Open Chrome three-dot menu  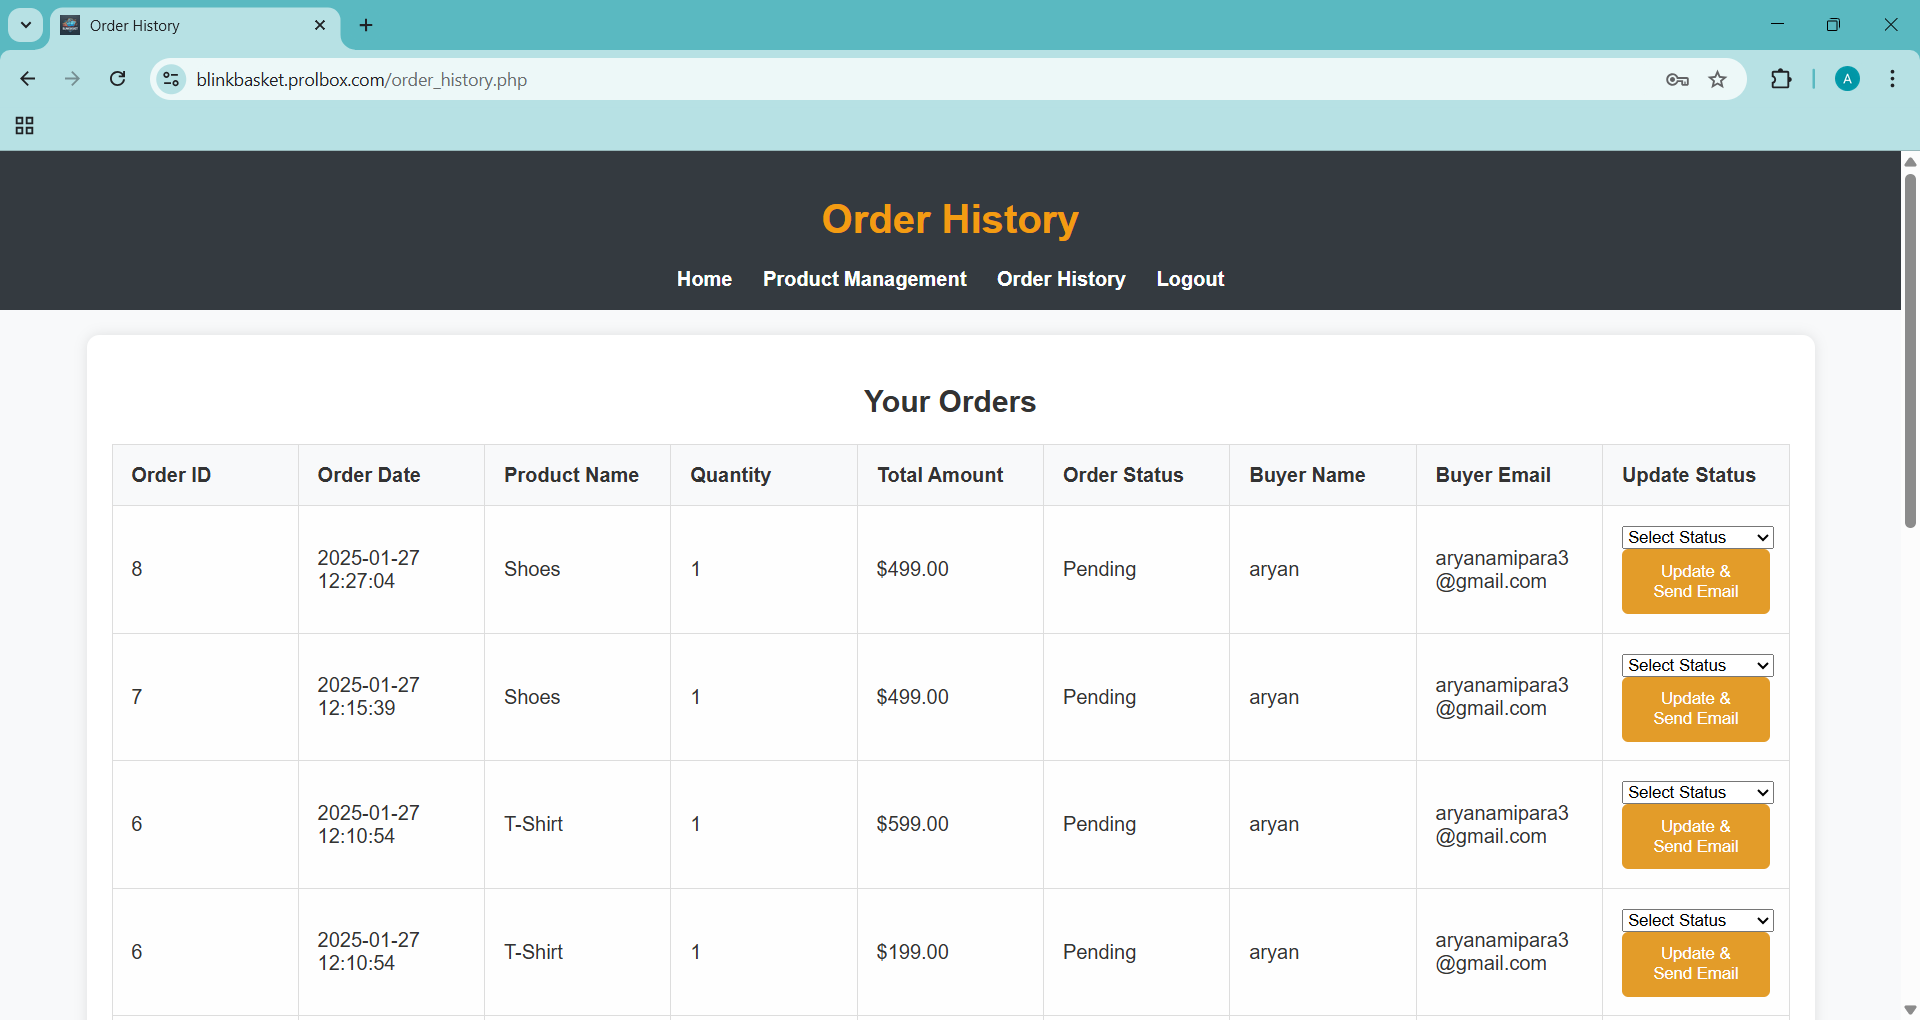pyautogui.click(x=1892, y=79)
